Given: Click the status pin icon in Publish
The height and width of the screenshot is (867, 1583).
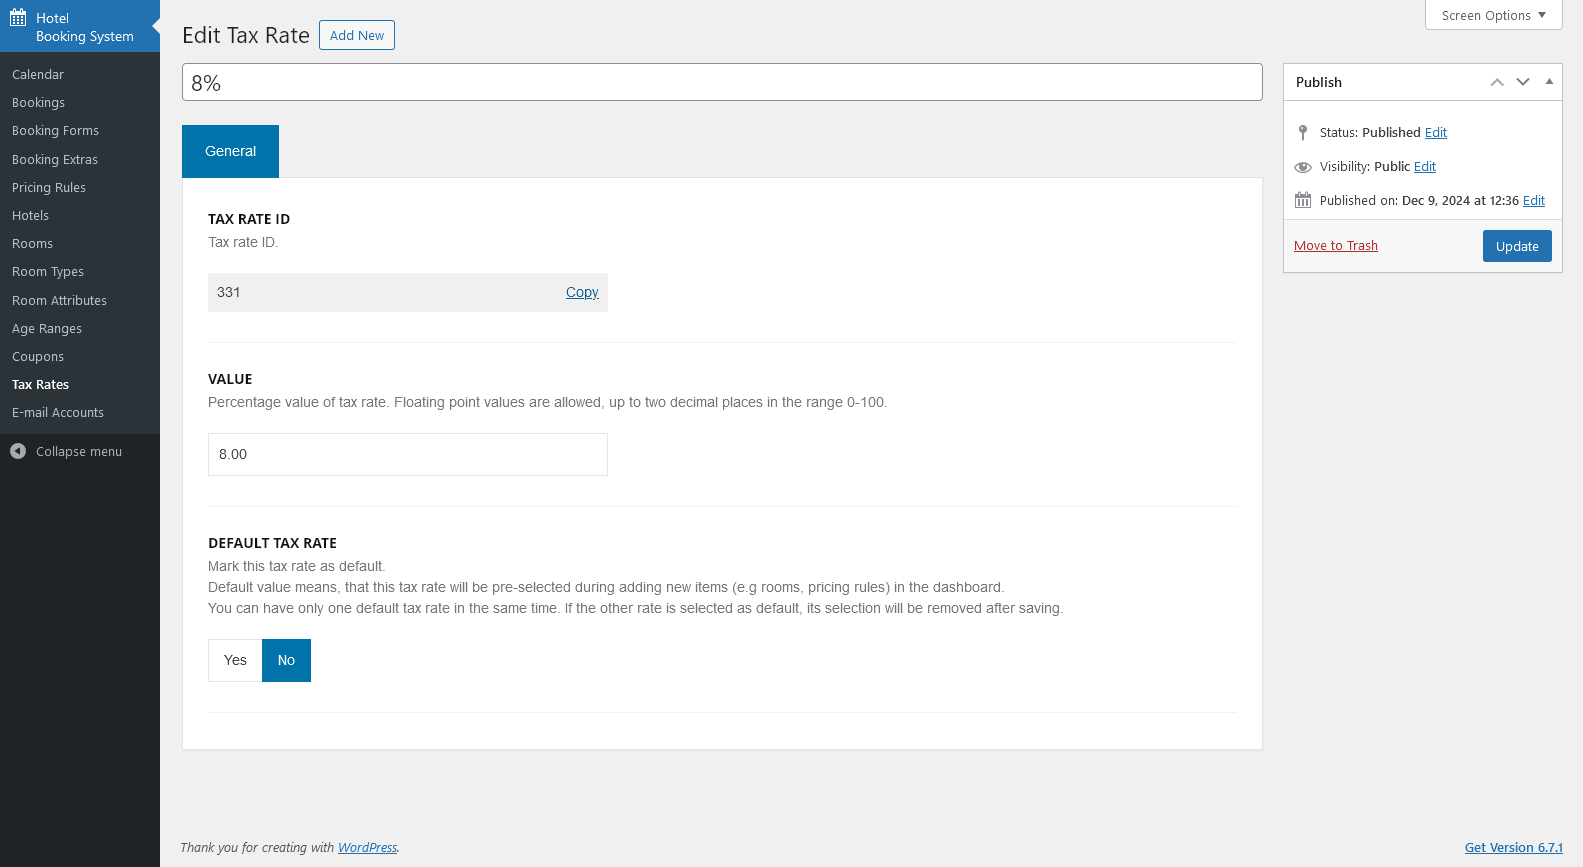Looking at the screenshot, I should 1302,132.
